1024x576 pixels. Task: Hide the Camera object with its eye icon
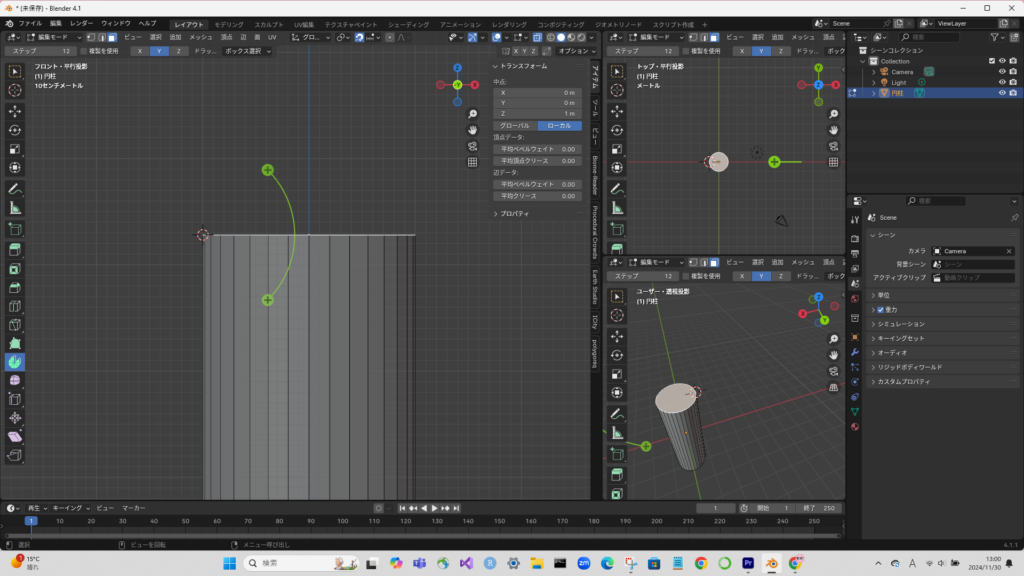click(1002, 72)
